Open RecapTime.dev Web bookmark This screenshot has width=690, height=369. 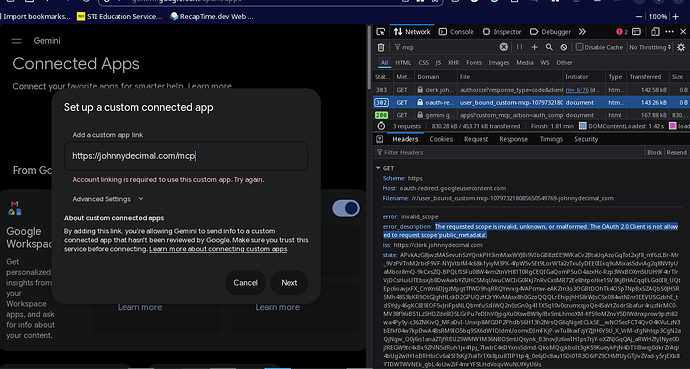212,17
